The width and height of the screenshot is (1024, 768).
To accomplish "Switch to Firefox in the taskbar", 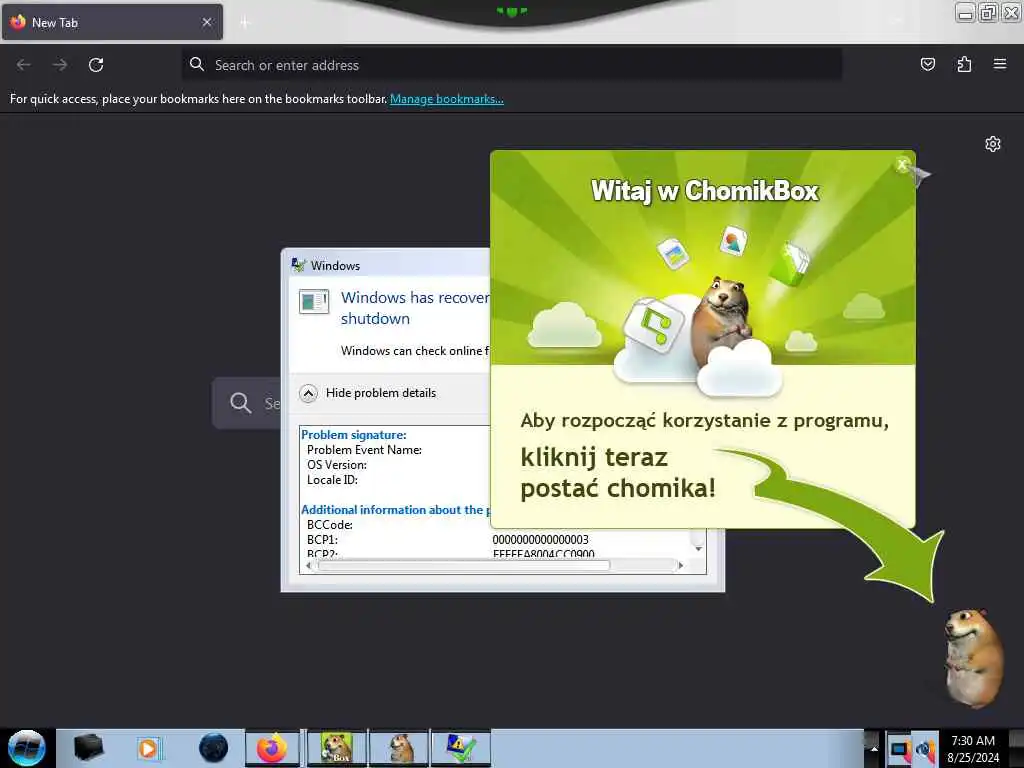I will point(272,748).
